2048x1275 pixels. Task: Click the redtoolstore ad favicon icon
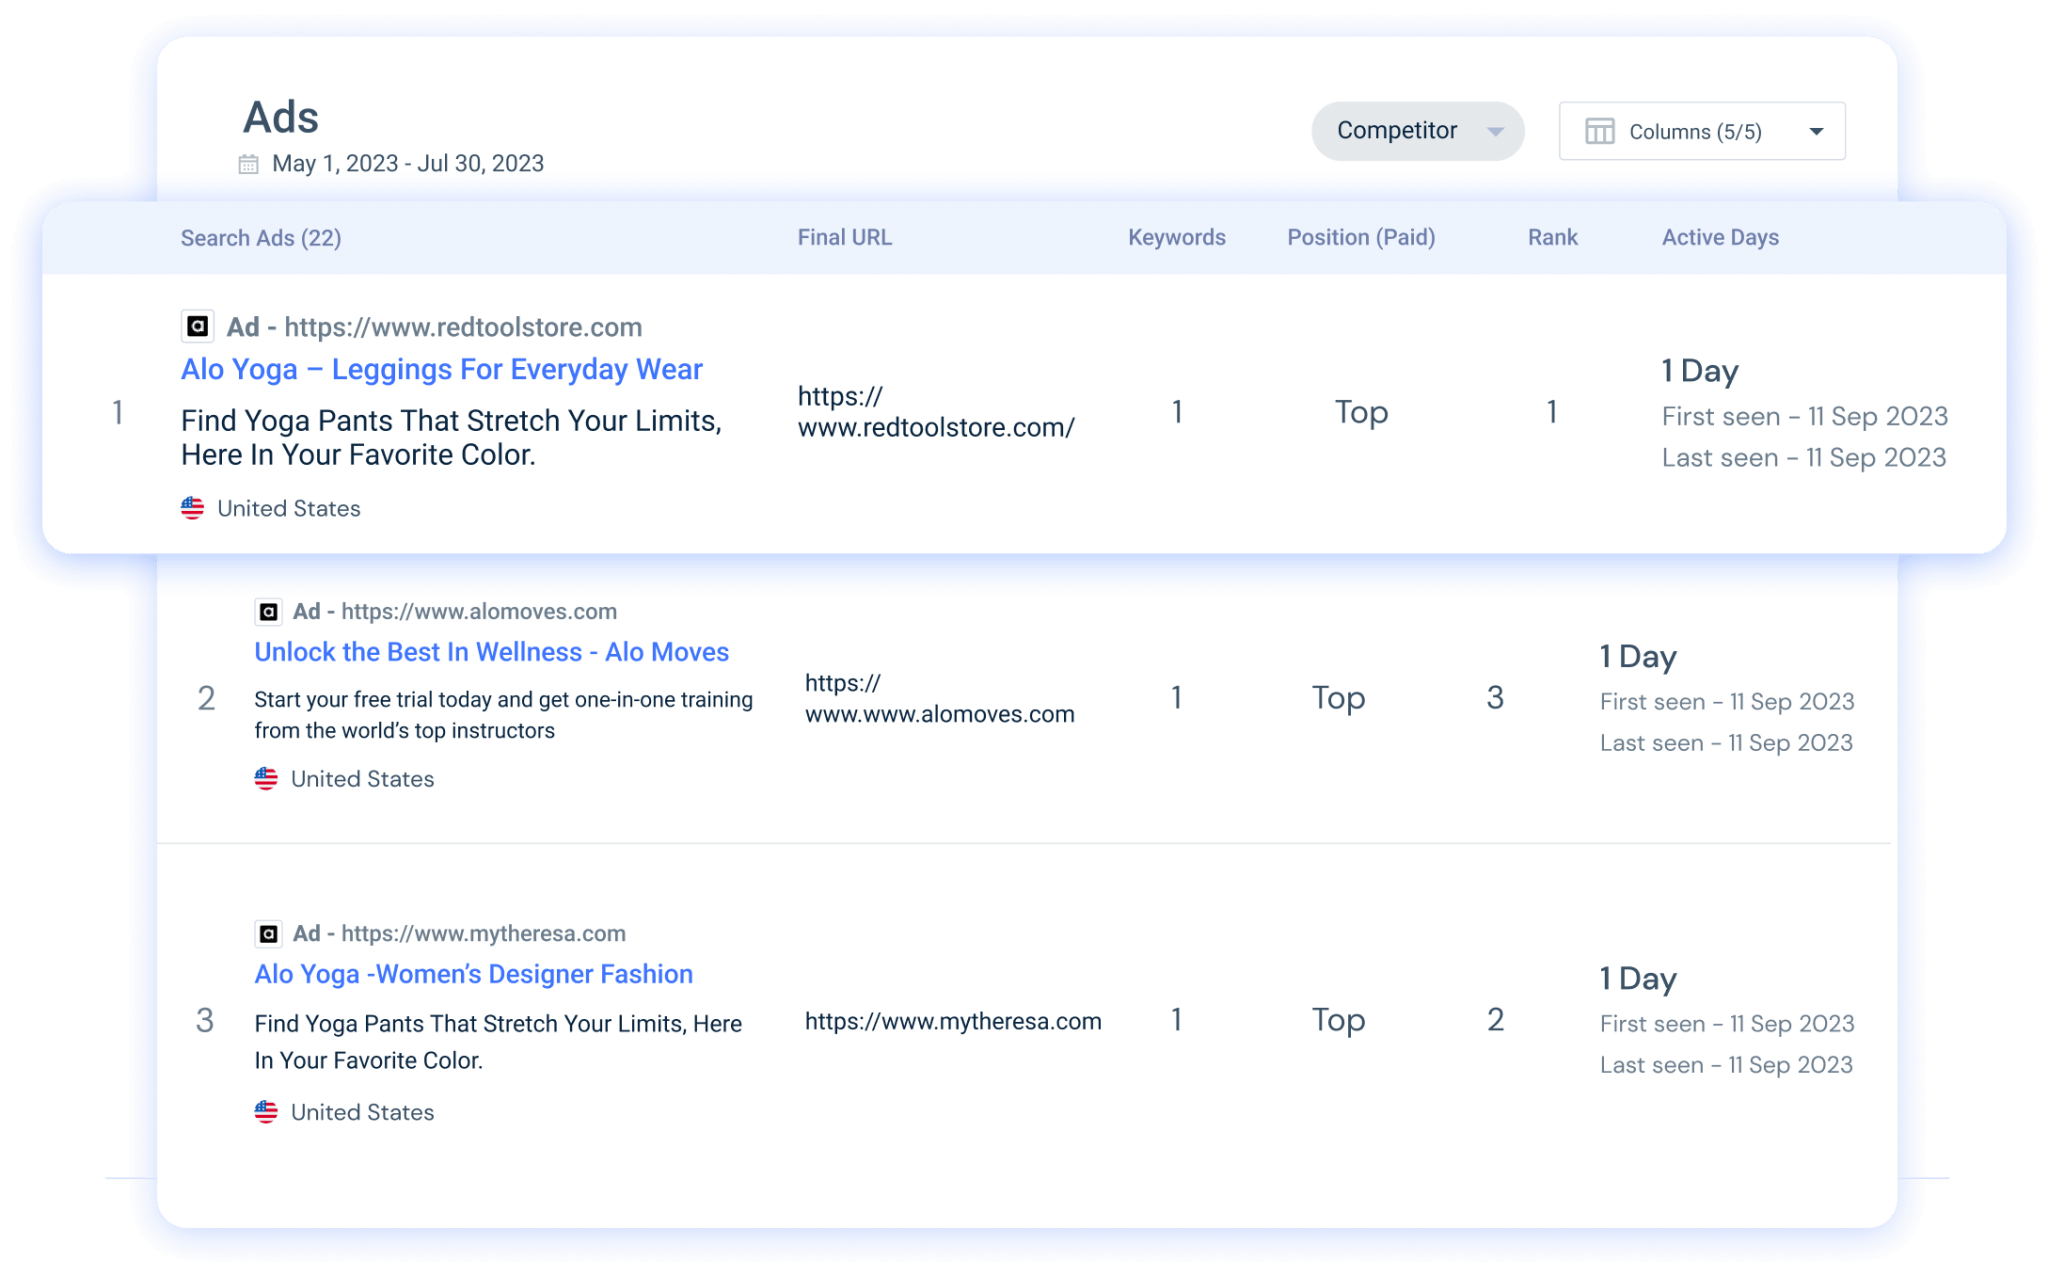pos(197,326)
